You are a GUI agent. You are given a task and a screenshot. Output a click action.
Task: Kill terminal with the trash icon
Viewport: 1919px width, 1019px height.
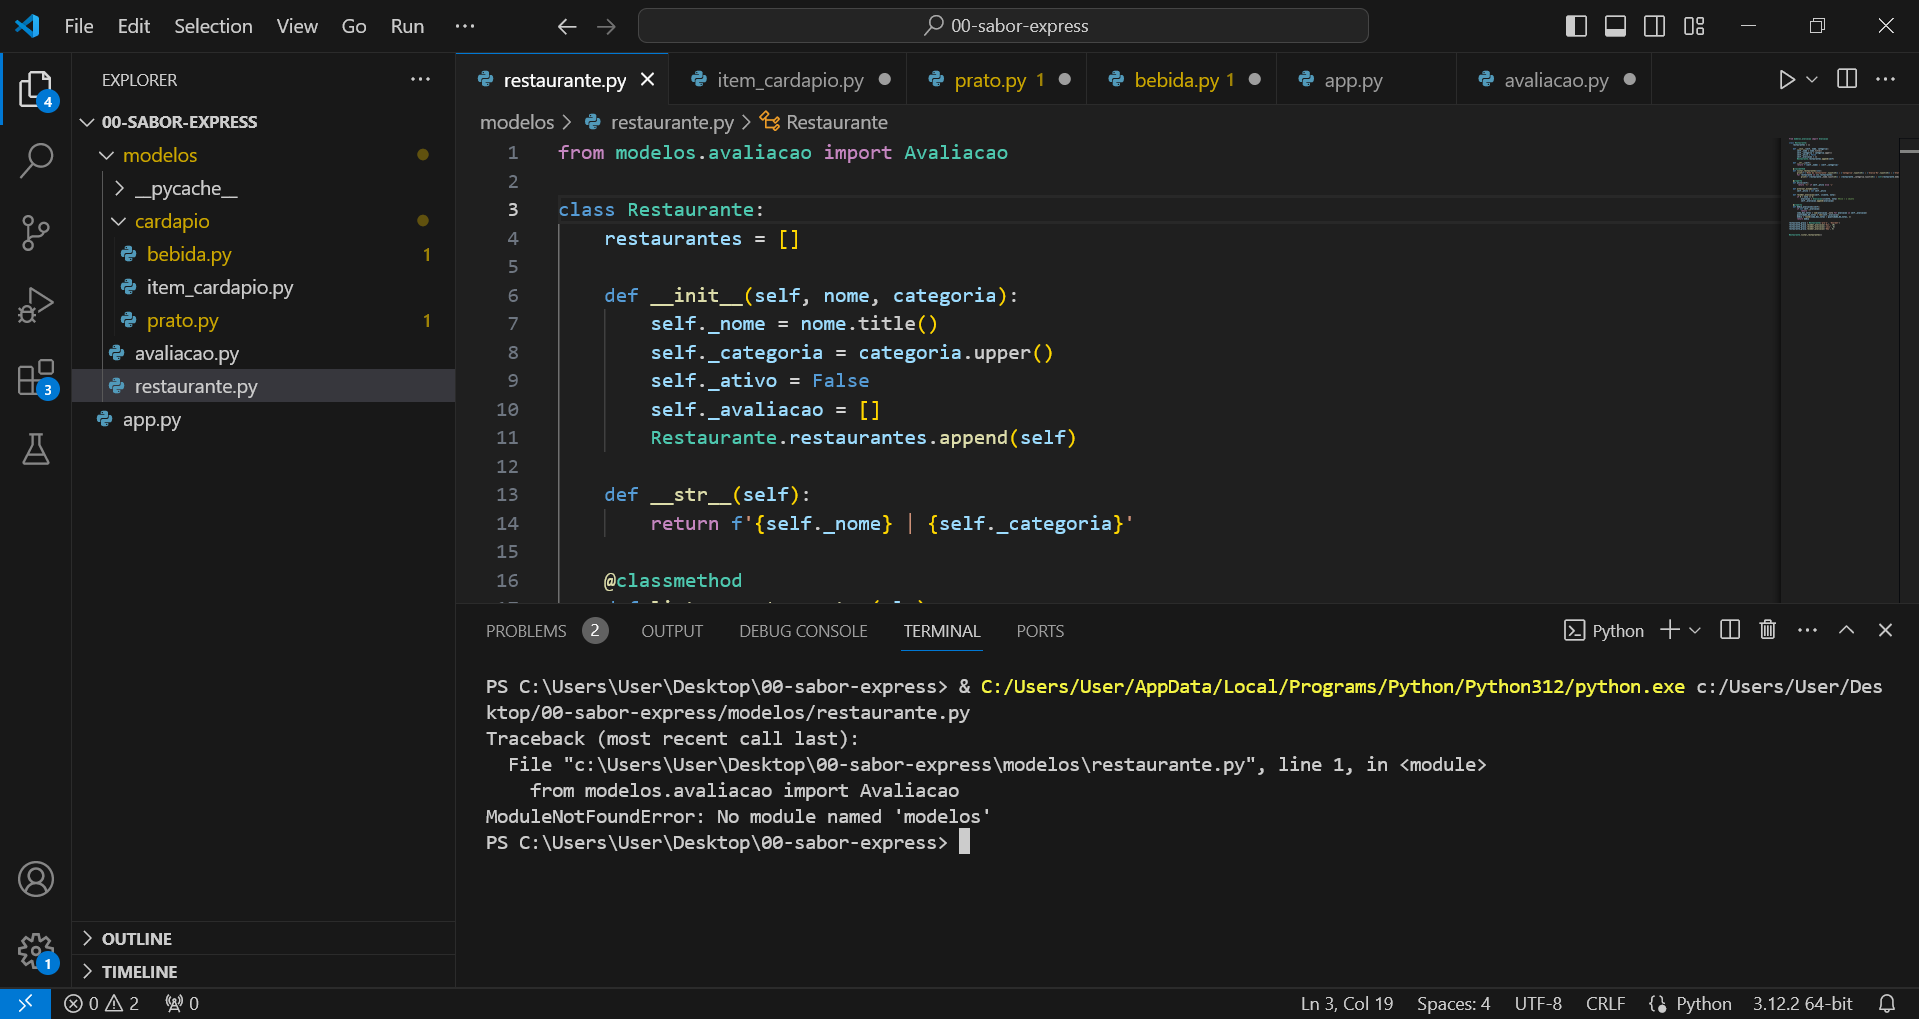click(x=1768, y=630)
